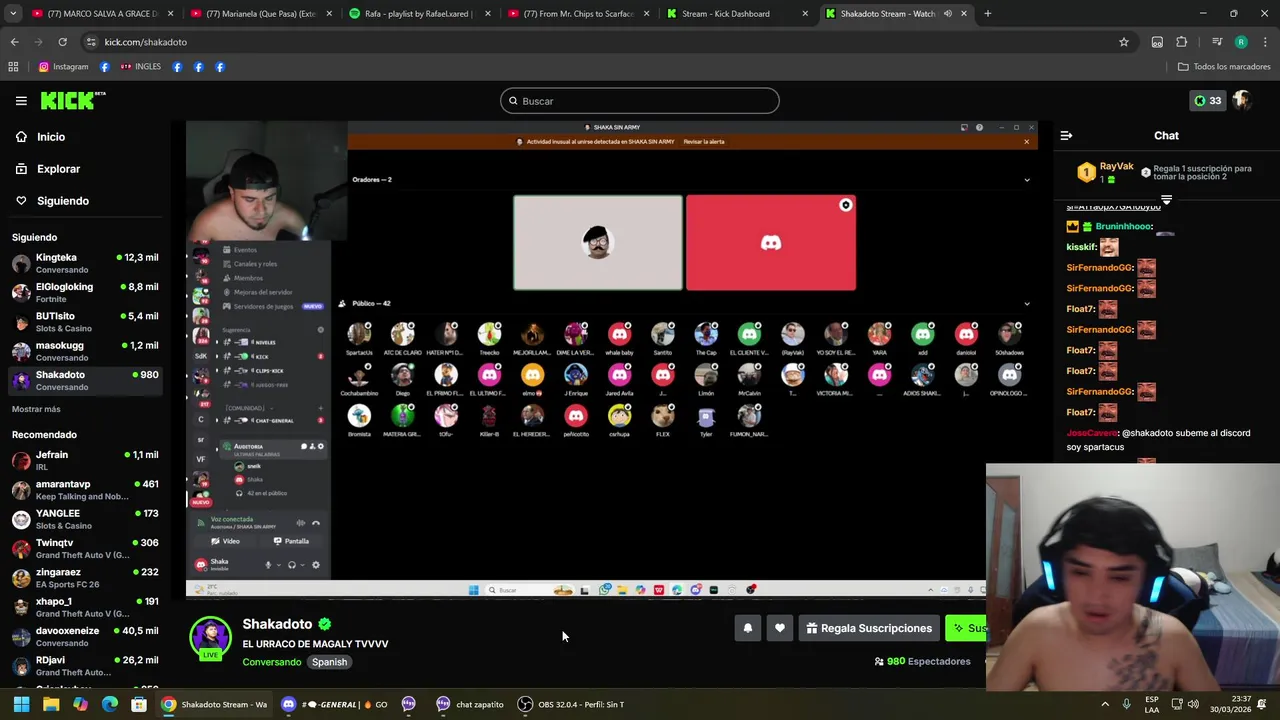The image size is (1280, 720).
Task: Click the Conversando category link
Action: coord(271,662)
